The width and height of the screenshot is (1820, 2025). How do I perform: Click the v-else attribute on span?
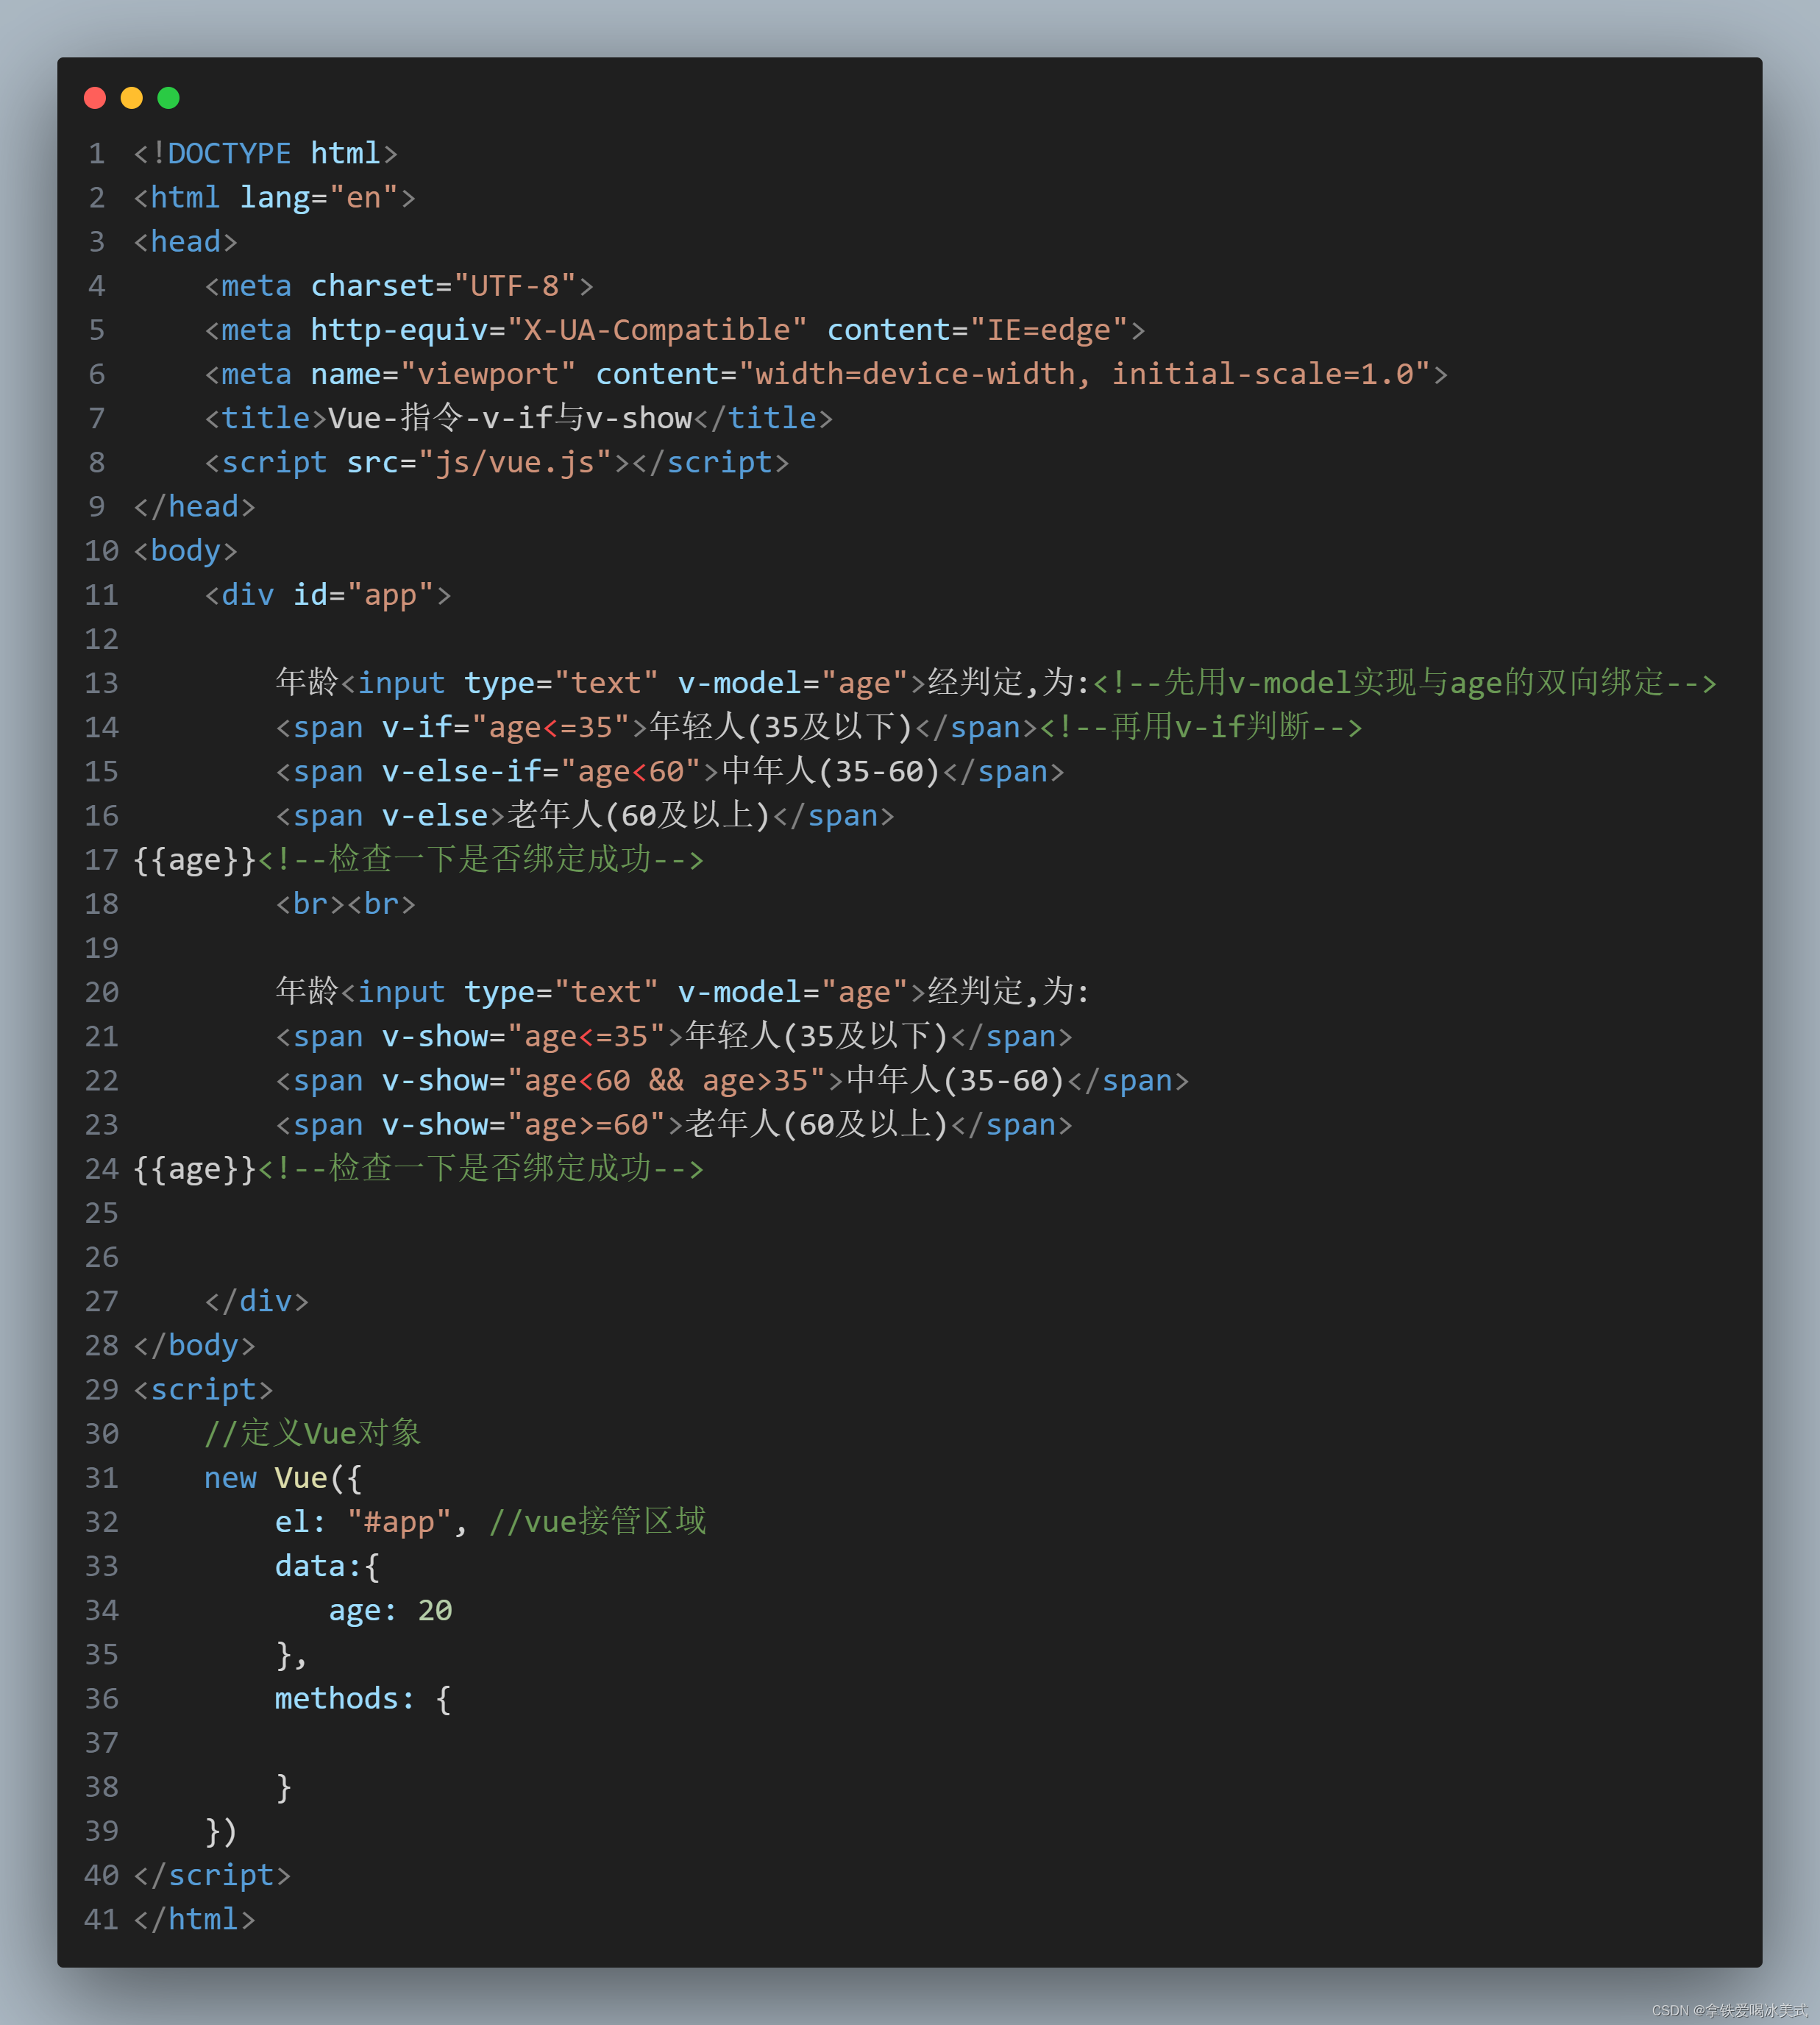point(434,815)
